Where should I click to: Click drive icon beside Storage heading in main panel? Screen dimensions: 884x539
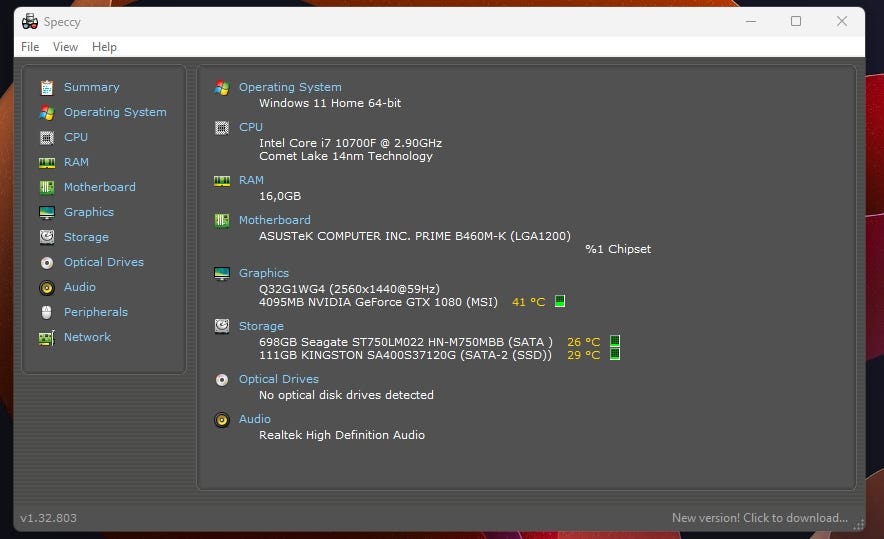pyautogui.click(x=222, y=326)
